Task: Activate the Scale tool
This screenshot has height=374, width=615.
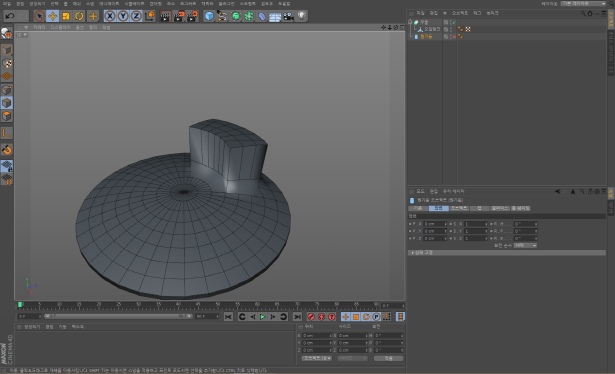Action: coord(66,16)
